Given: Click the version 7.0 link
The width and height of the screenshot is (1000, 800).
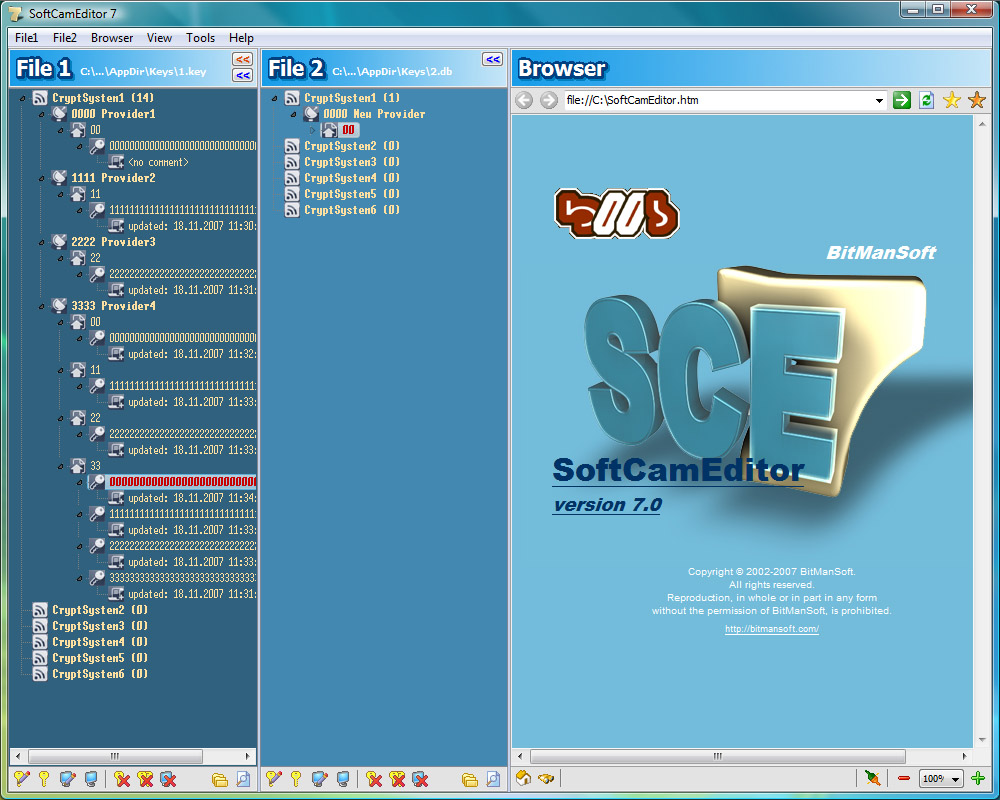Looking at the screenshot, I should click(x=607, y=505).
